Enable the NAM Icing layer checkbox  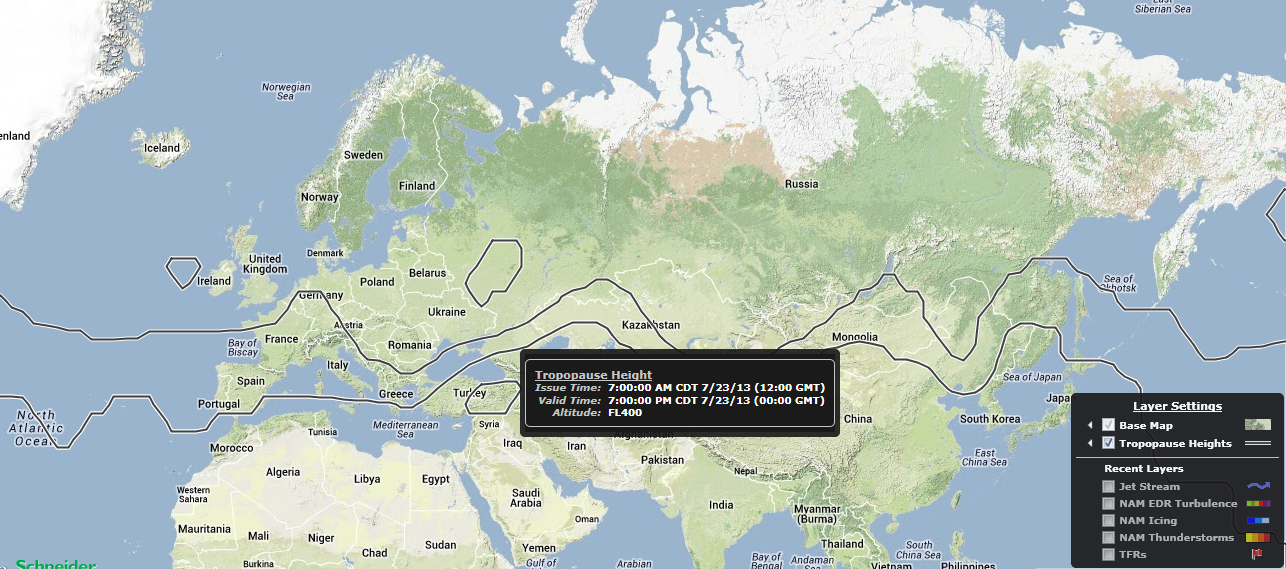[x=1108, y=520]
